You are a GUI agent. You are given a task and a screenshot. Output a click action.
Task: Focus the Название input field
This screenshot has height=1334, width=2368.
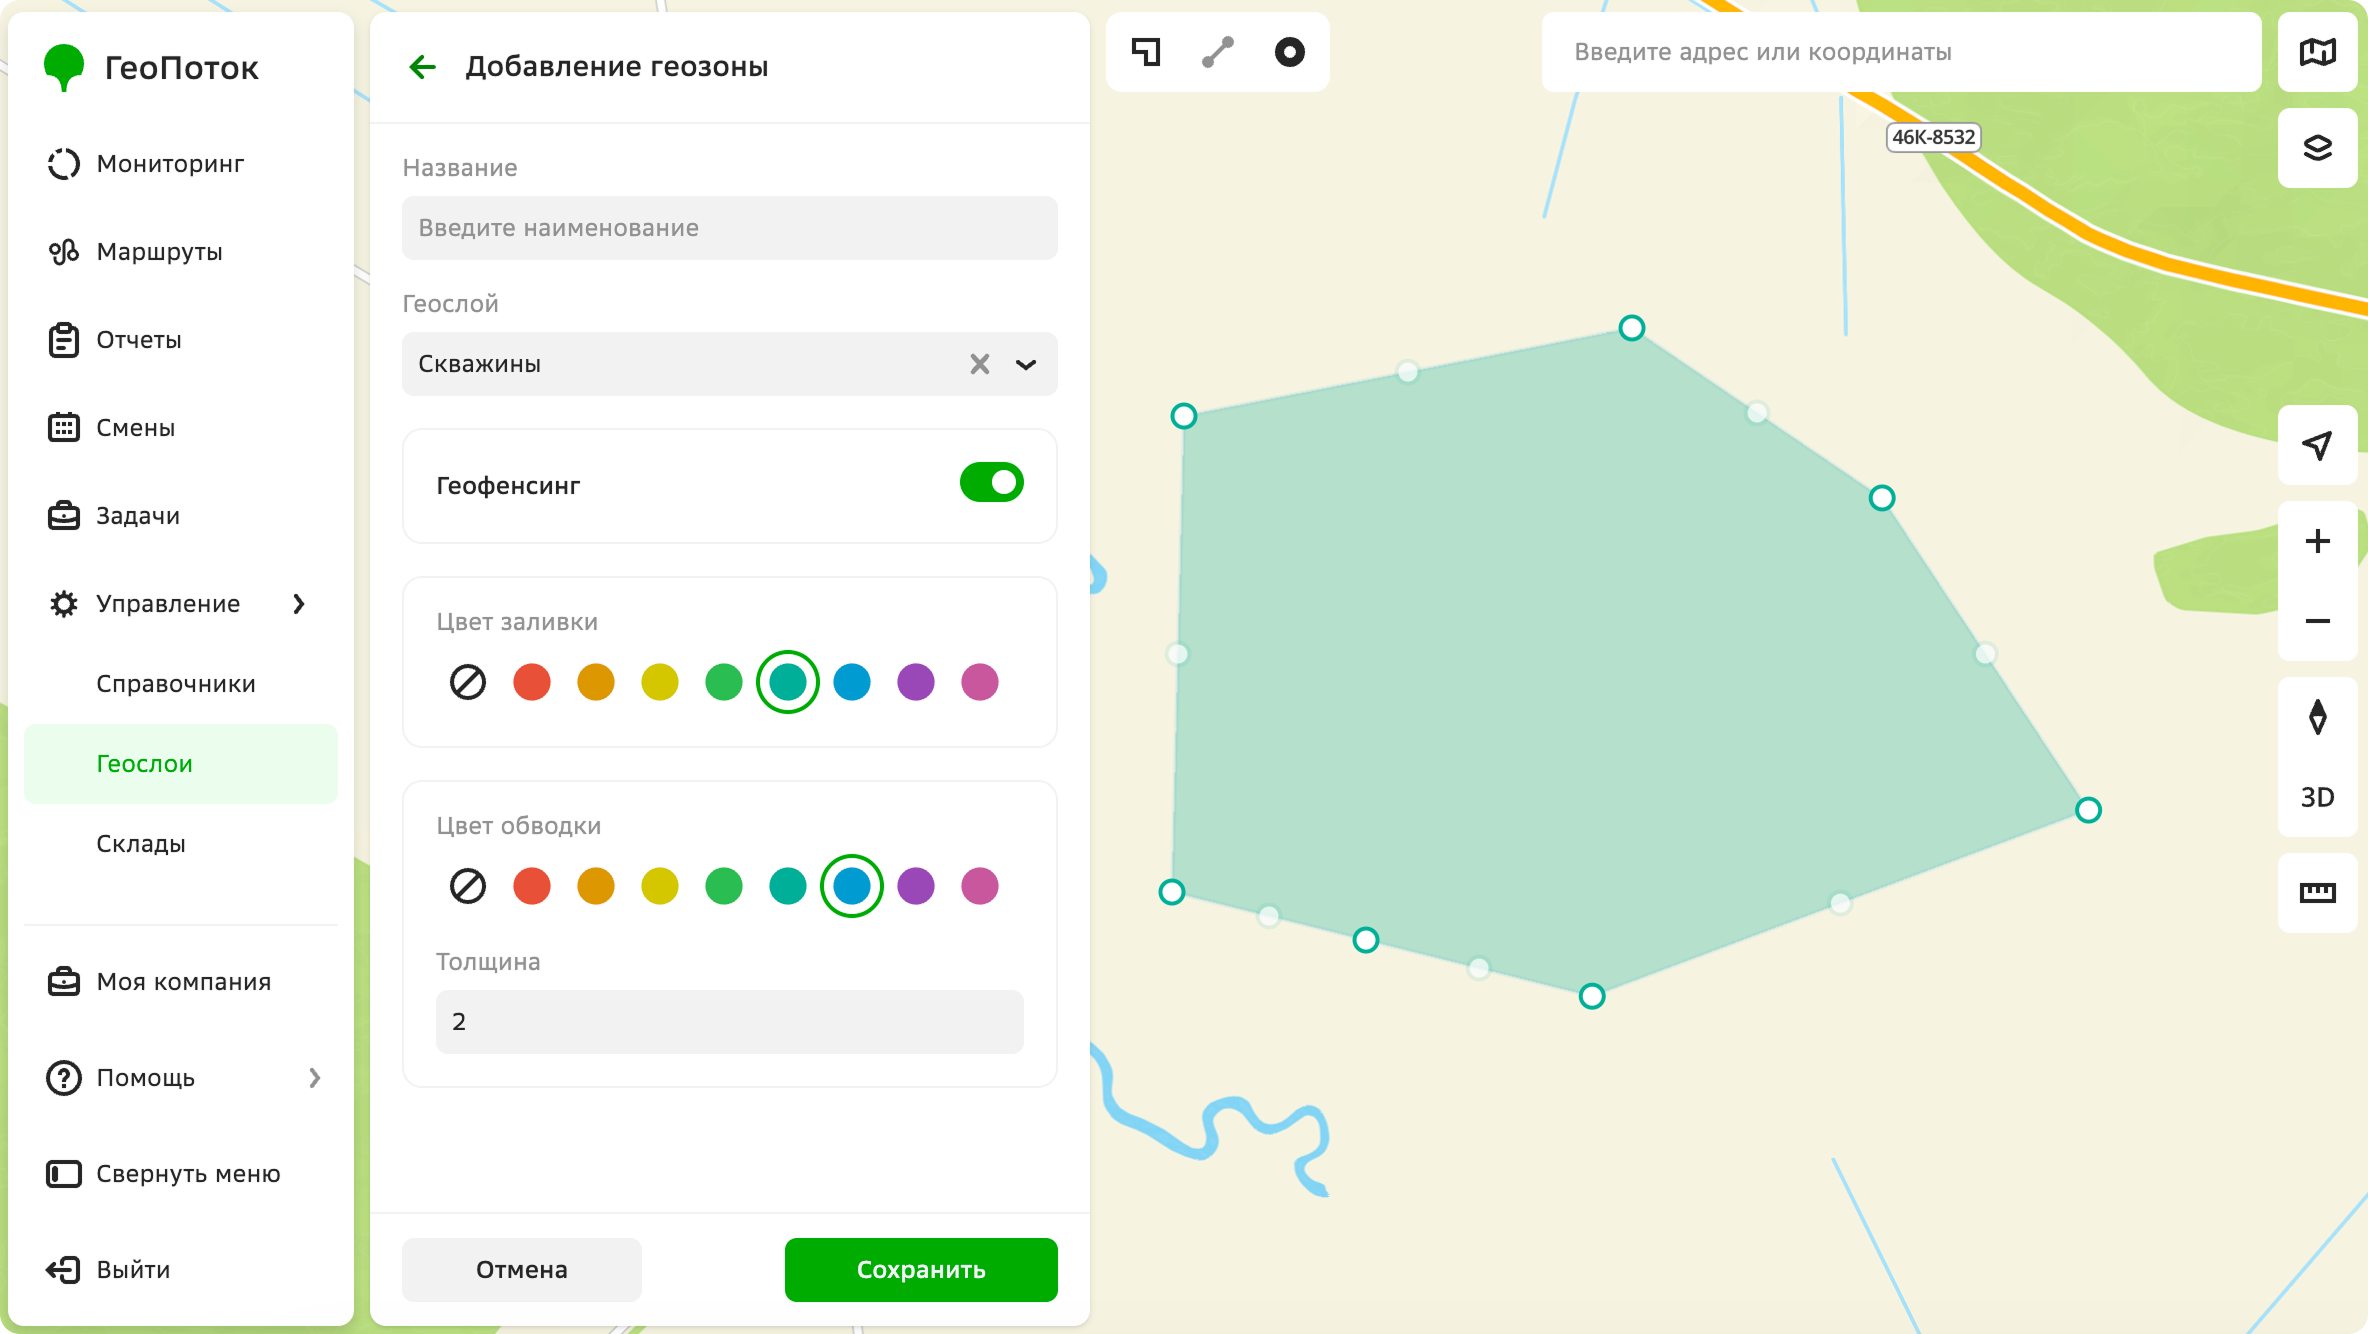coord(730,228)
